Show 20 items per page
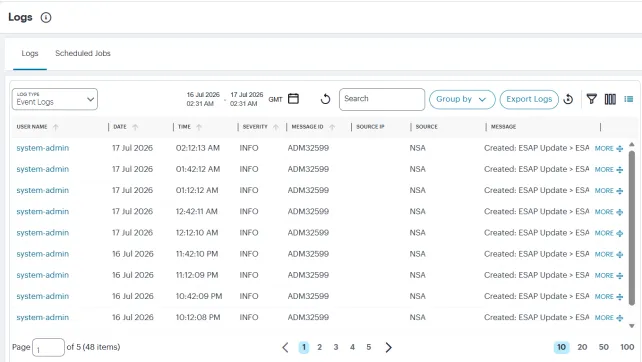 click(x=582, y=347)
